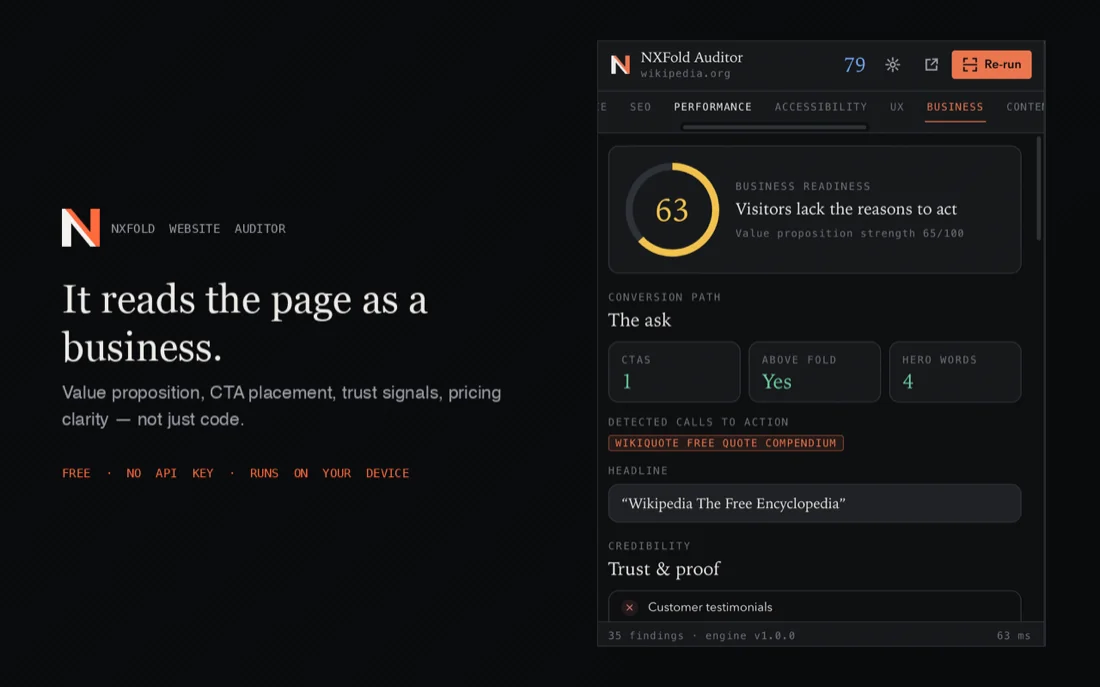The width and height of the screenshot is (1100, 687).
Task: Select the Business tab
Action: tap(955, 107)
